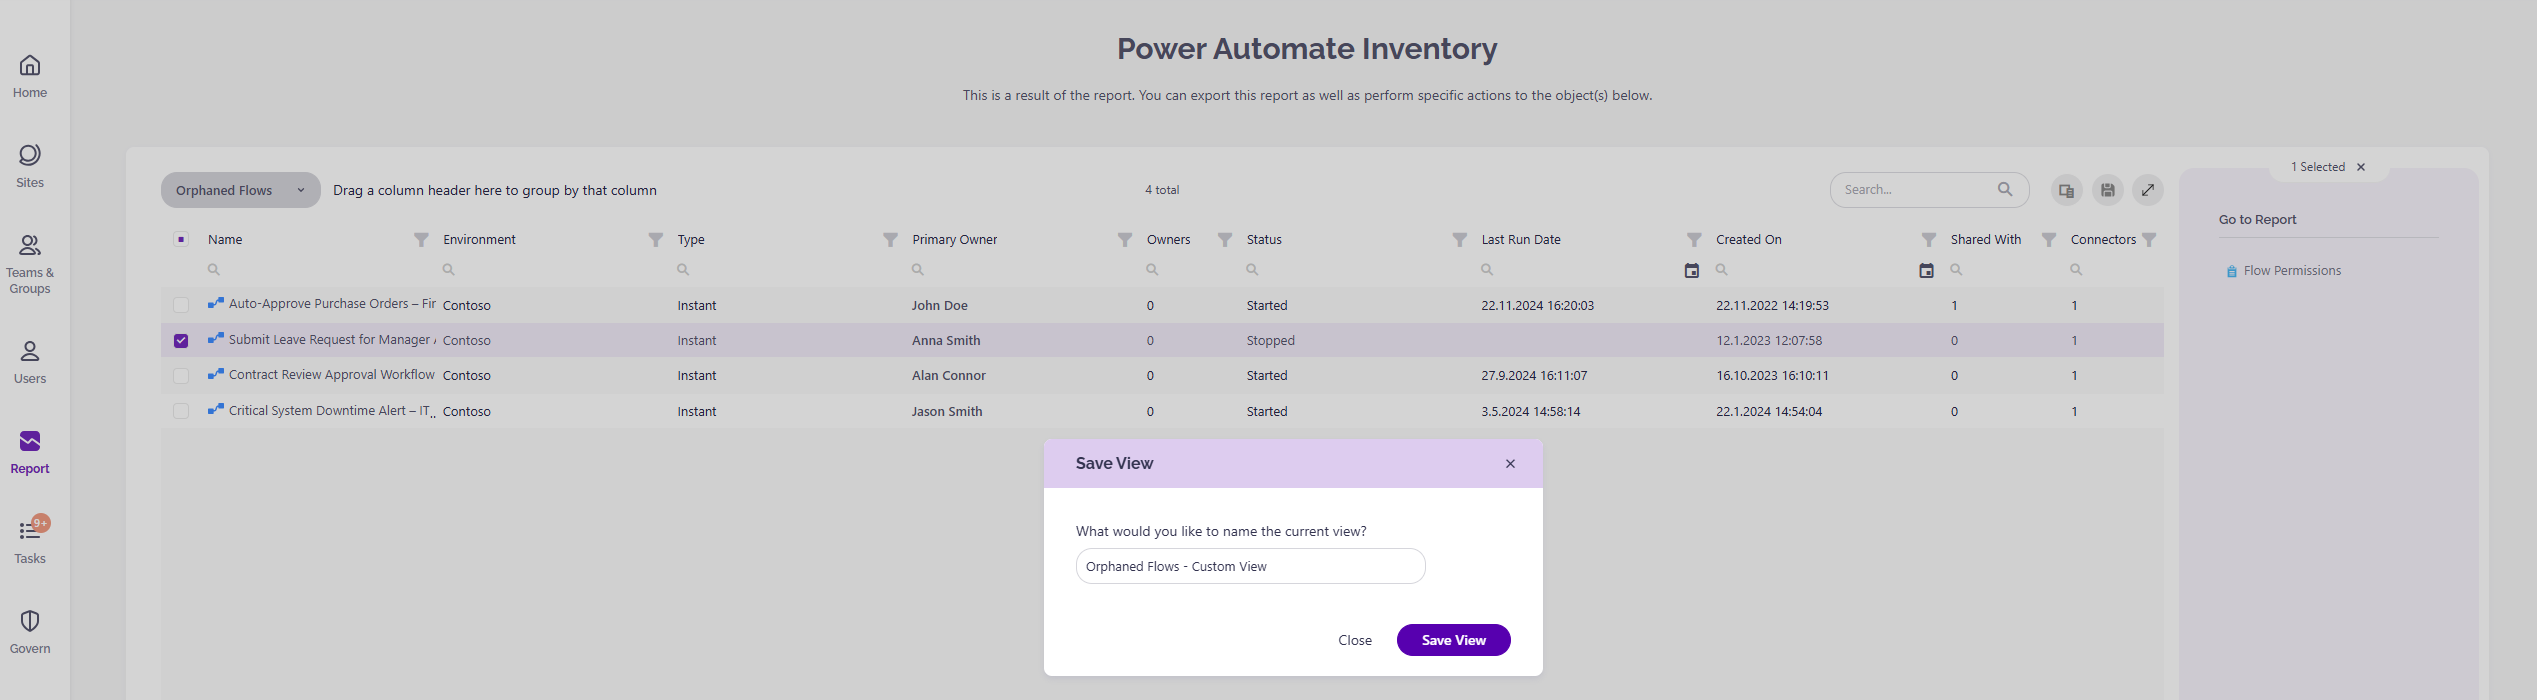Click the magnifier in Search box

coord(2005,189)
